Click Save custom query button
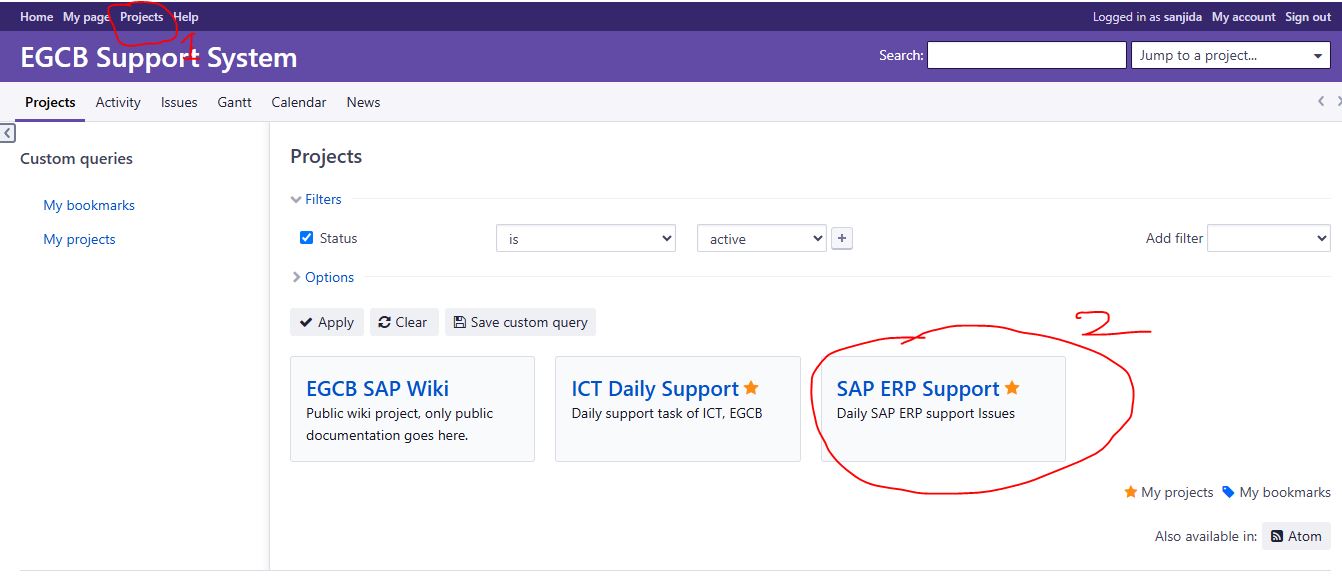 520,322
